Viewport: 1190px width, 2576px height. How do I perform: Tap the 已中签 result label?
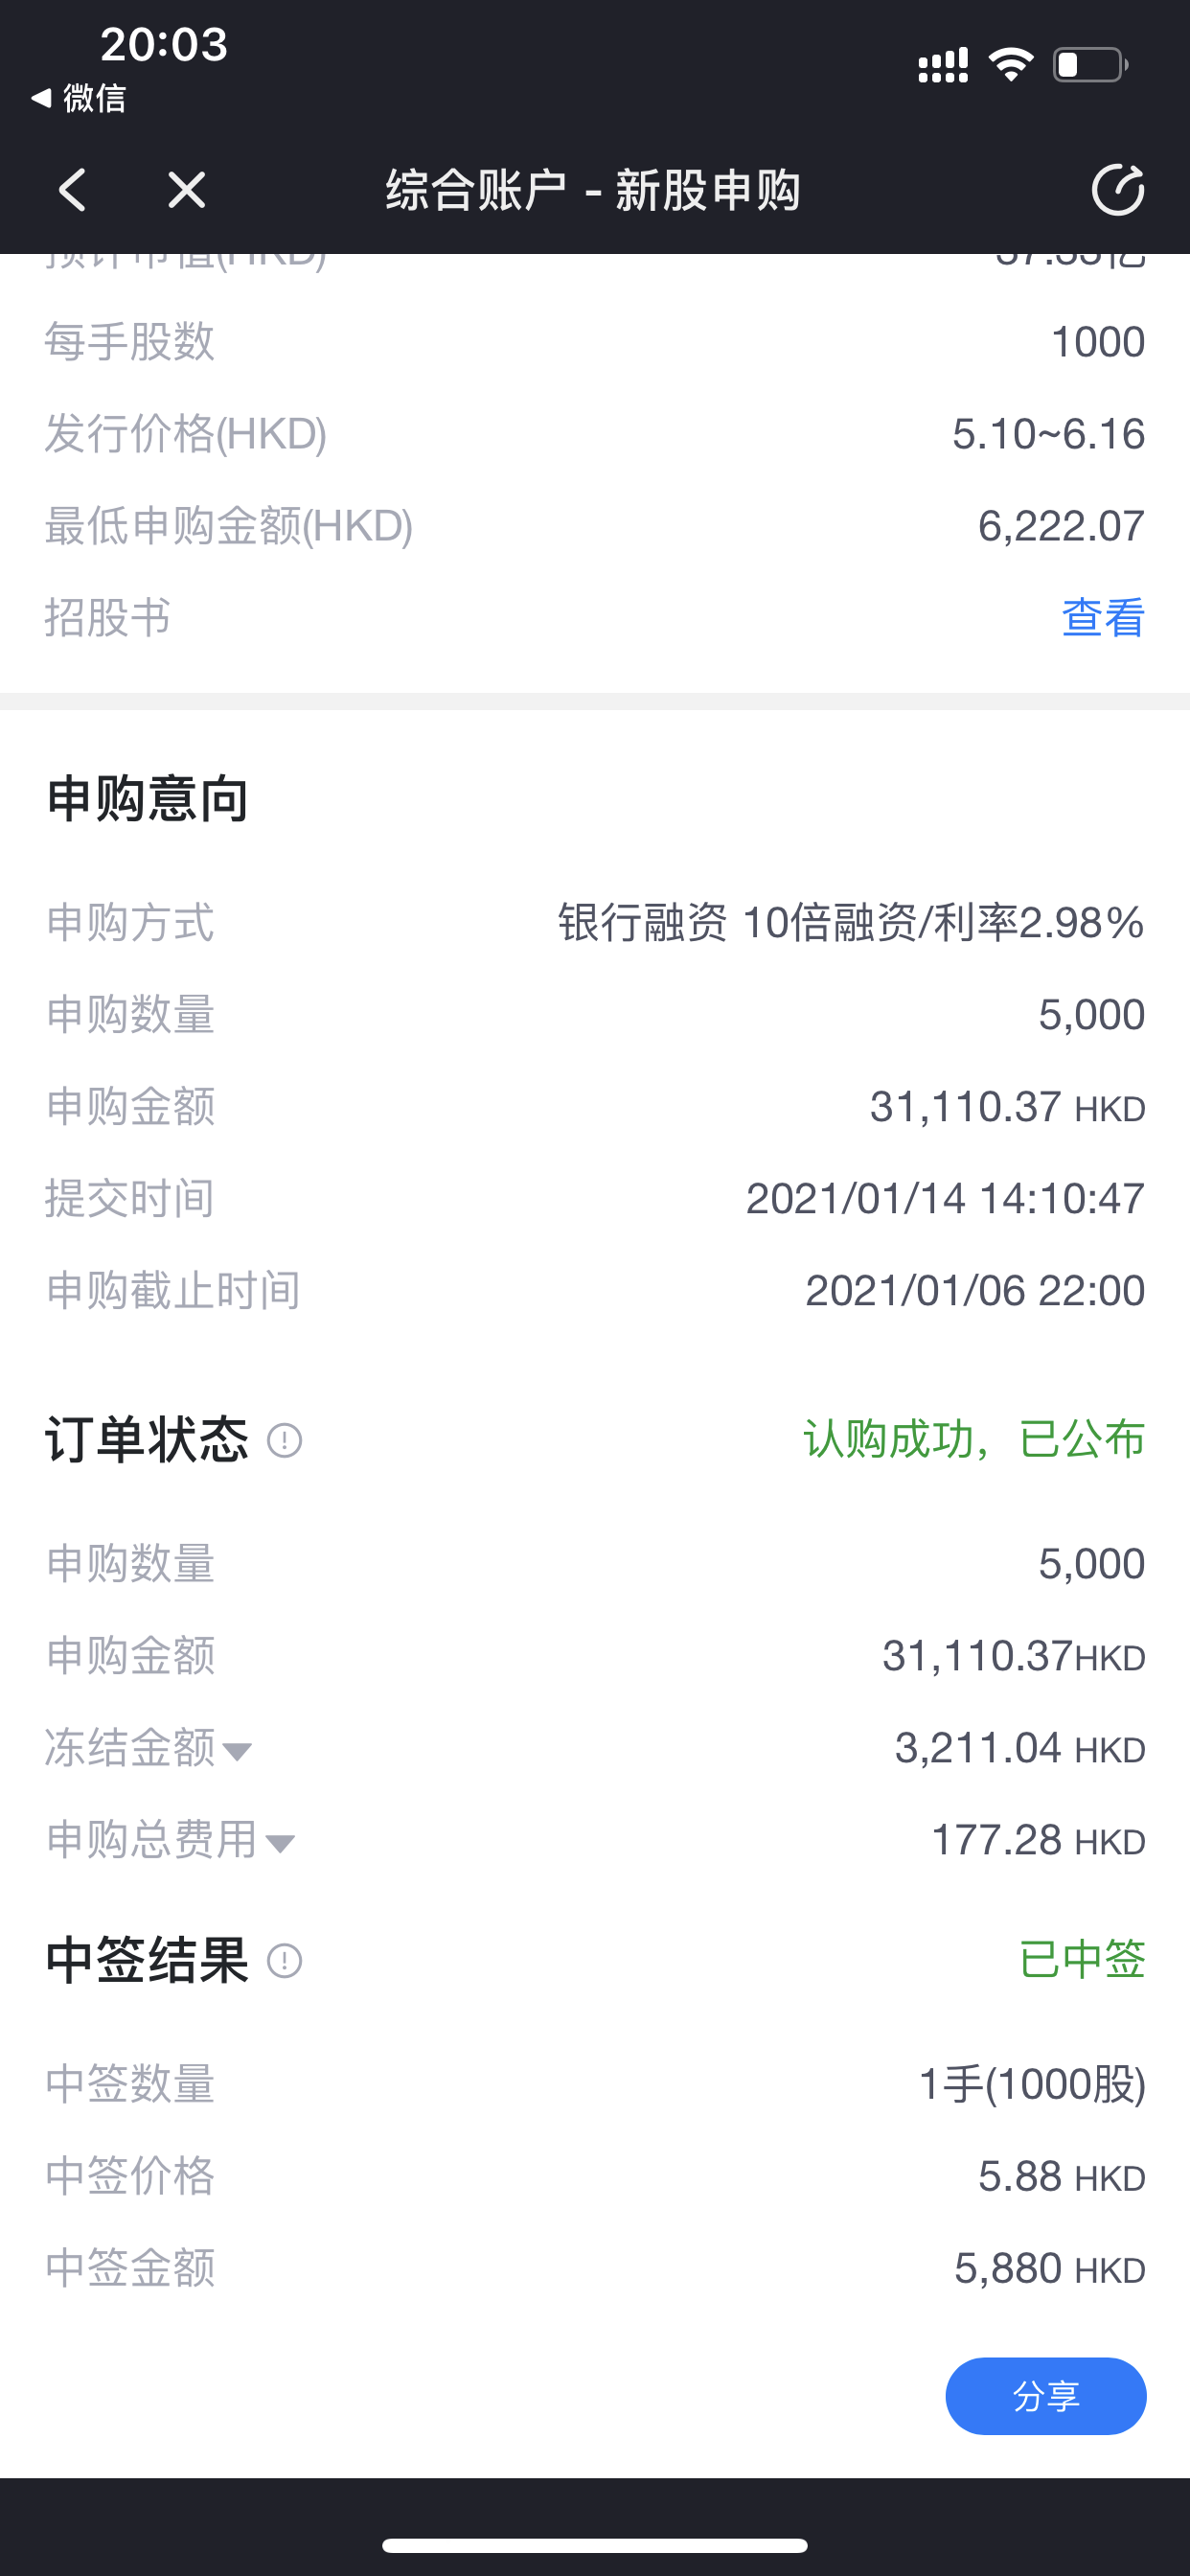1082,1958
